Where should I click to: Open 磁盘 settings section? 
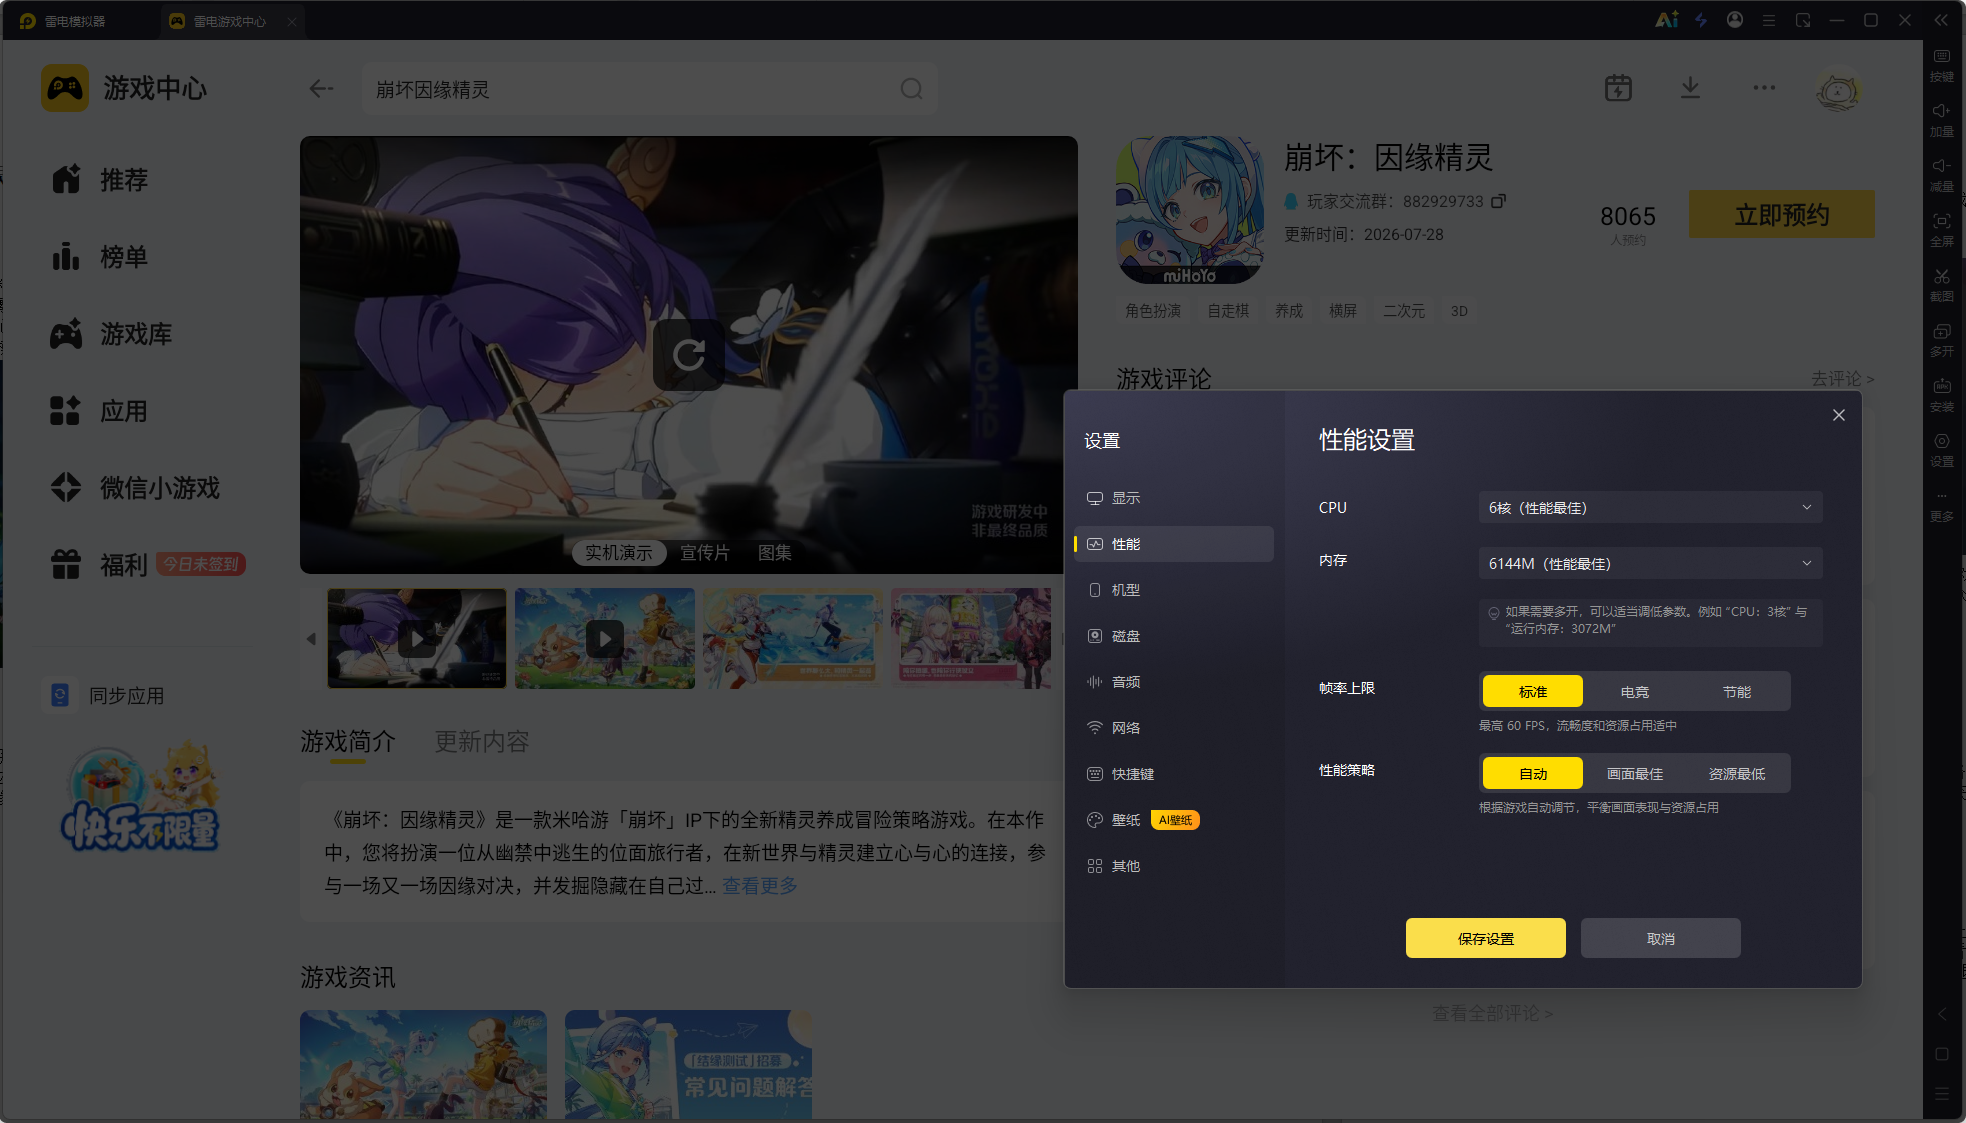pyautogui.click(x=1174, y=636)
